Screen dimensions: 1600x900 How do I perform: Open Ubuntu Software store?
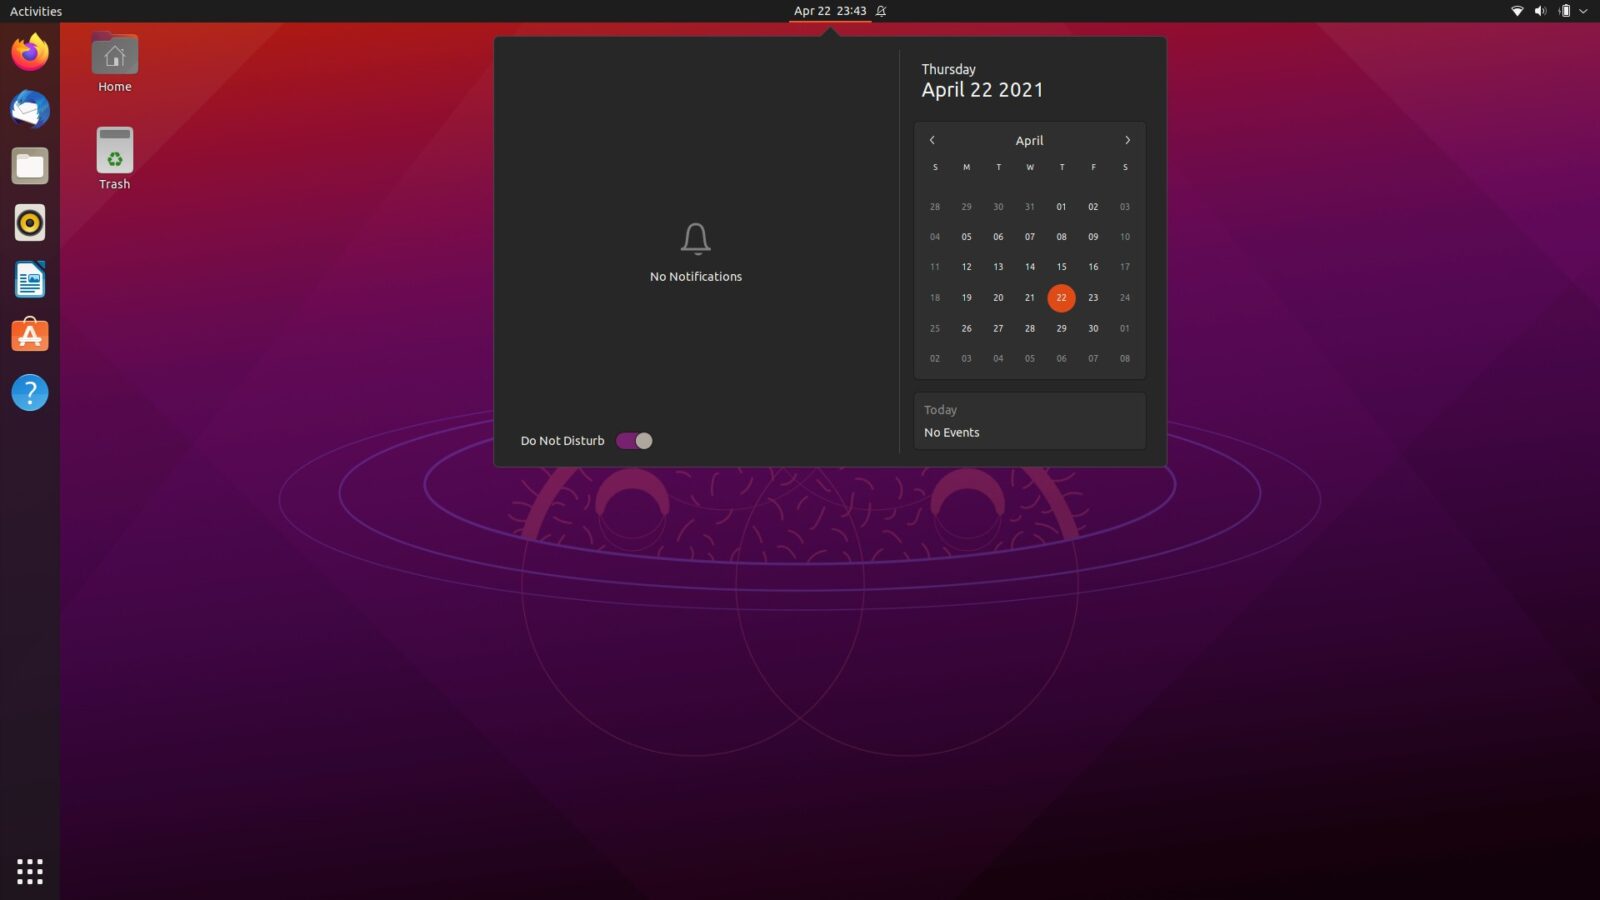29,335
